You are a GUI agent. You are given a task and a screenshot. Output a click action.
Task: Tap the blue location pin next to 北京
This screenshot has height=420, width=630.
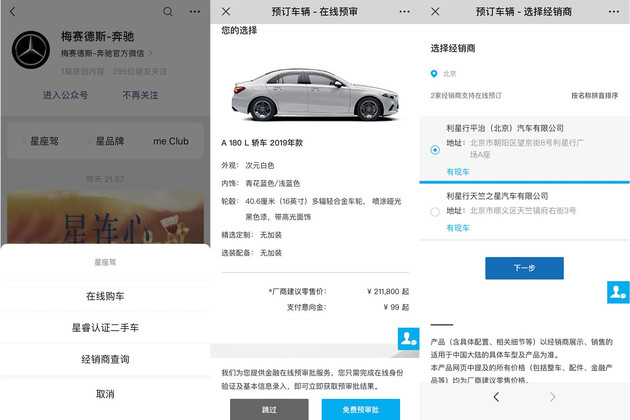point(434,74)
